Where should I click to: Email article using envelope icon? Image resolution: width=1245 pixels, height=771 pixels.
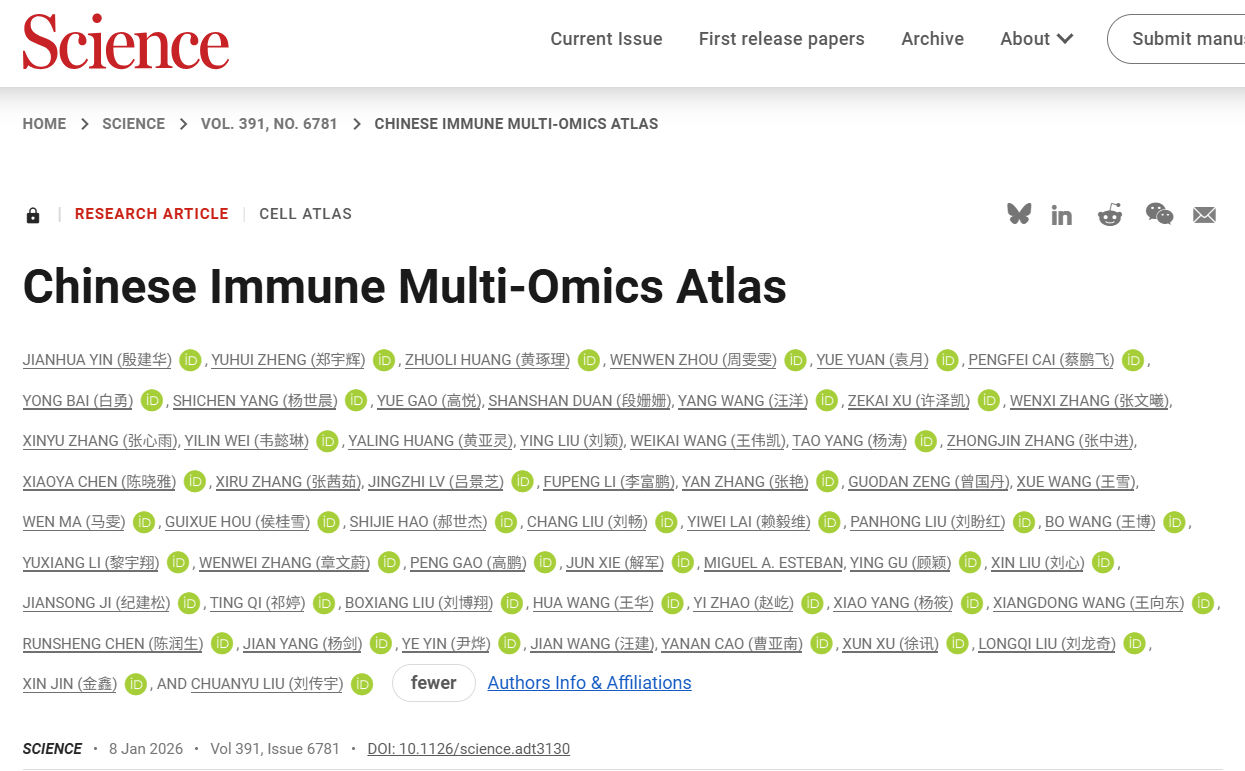coord(1204,215)
